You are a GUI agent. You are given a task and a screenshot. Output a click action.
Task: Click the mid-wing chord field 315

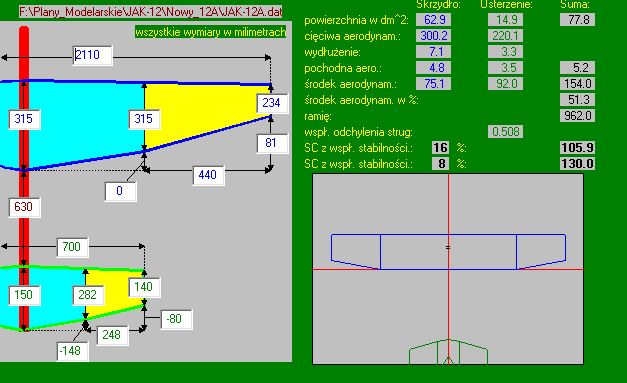pos(144,119)
